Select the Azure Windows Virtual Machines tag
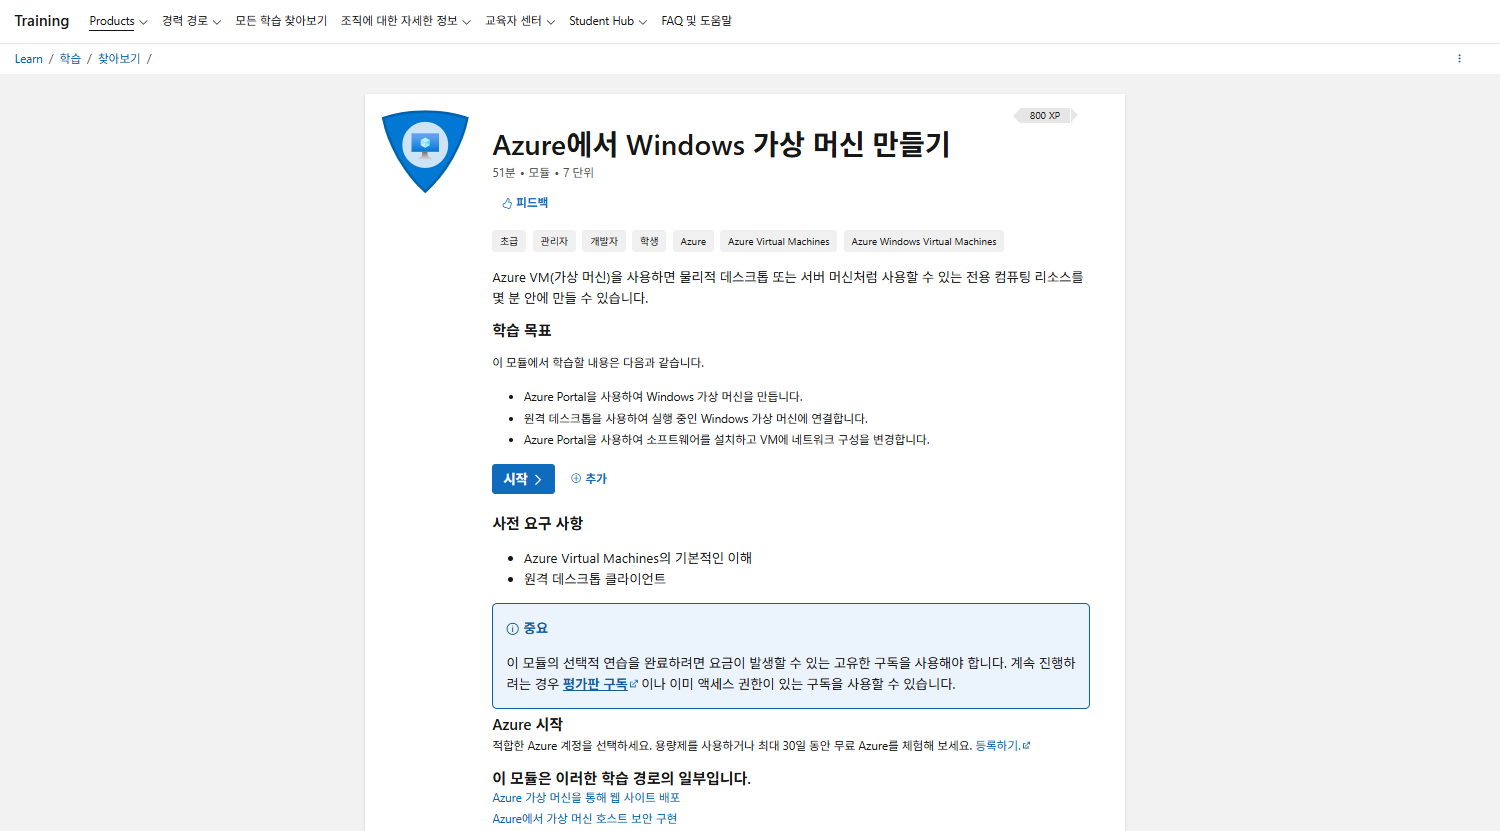This screenshot has width=1500, height=831. 924,241
